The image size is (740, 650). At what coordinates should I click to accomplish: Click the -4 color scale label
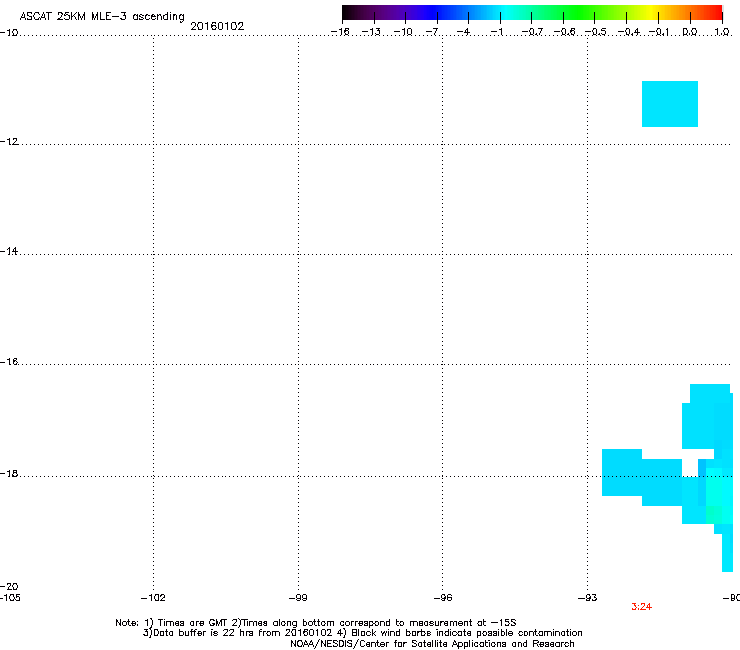463,32
